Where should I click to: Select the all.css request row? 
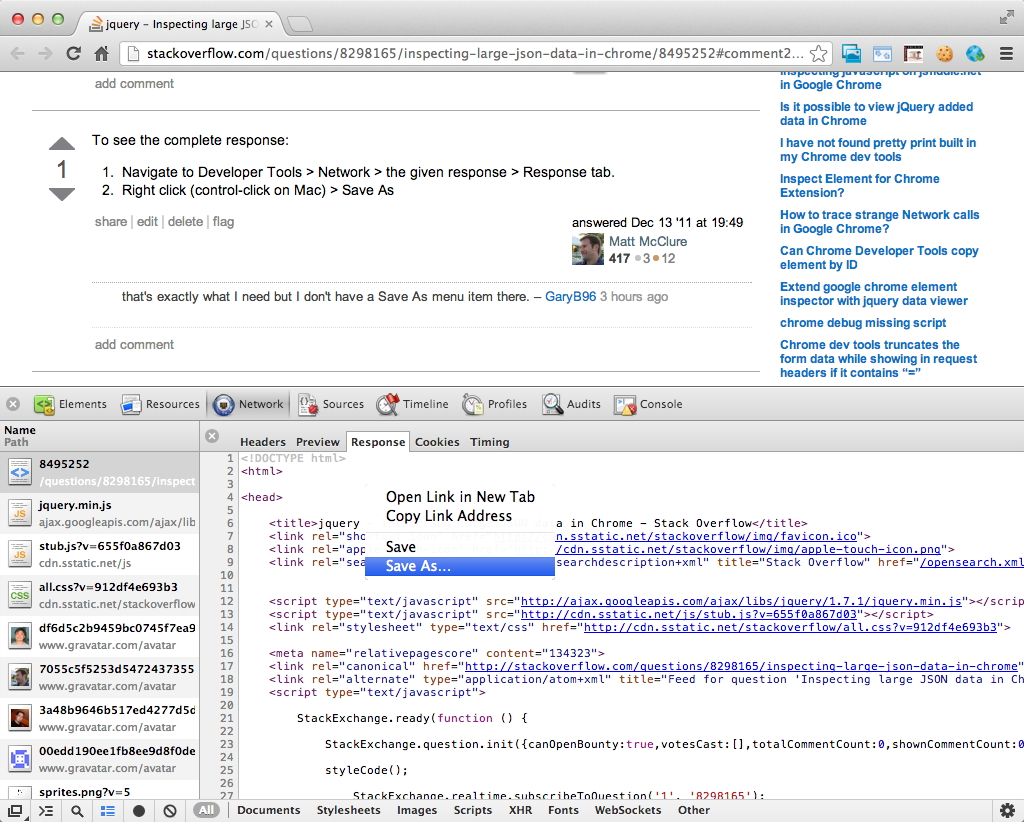(99, 595)
